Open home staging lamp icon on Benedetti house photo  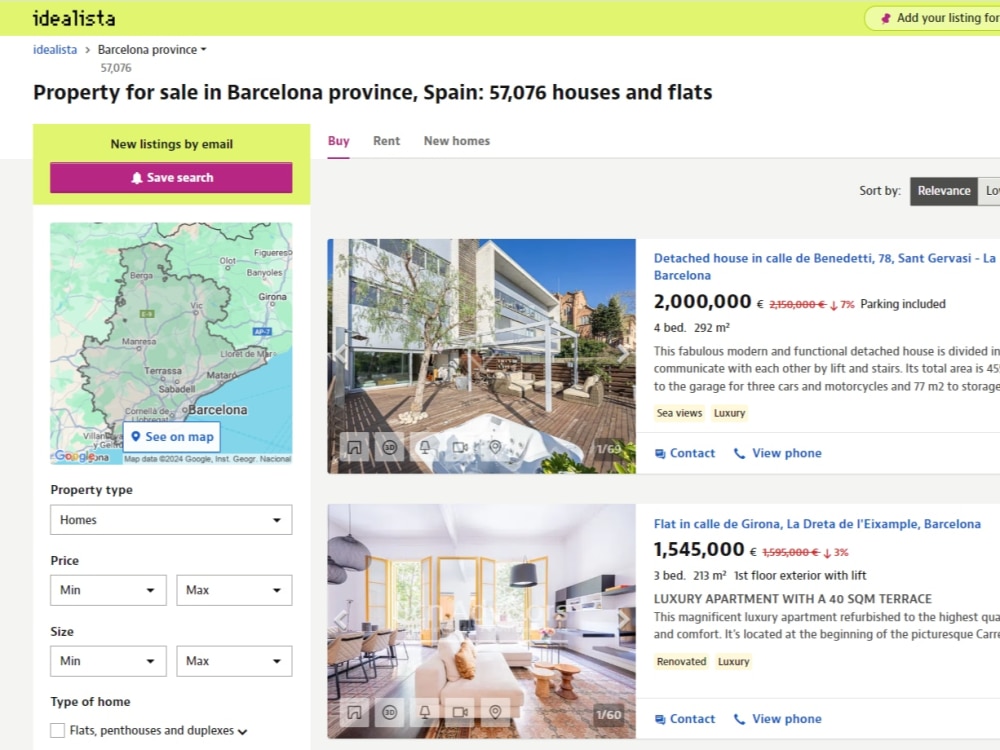click(425, 447)
